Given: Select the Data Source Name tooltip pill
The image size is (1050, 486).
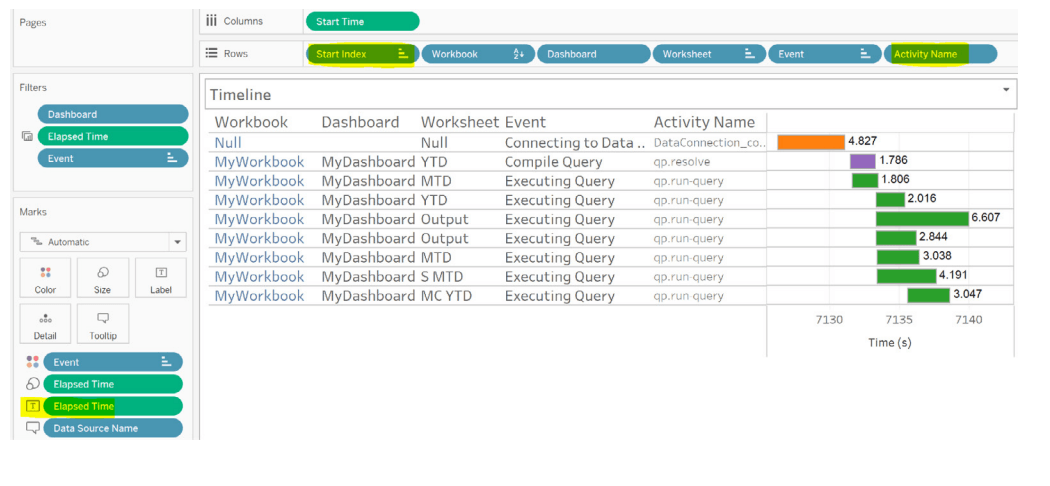Looking at the screenshot, I should 113,428.
